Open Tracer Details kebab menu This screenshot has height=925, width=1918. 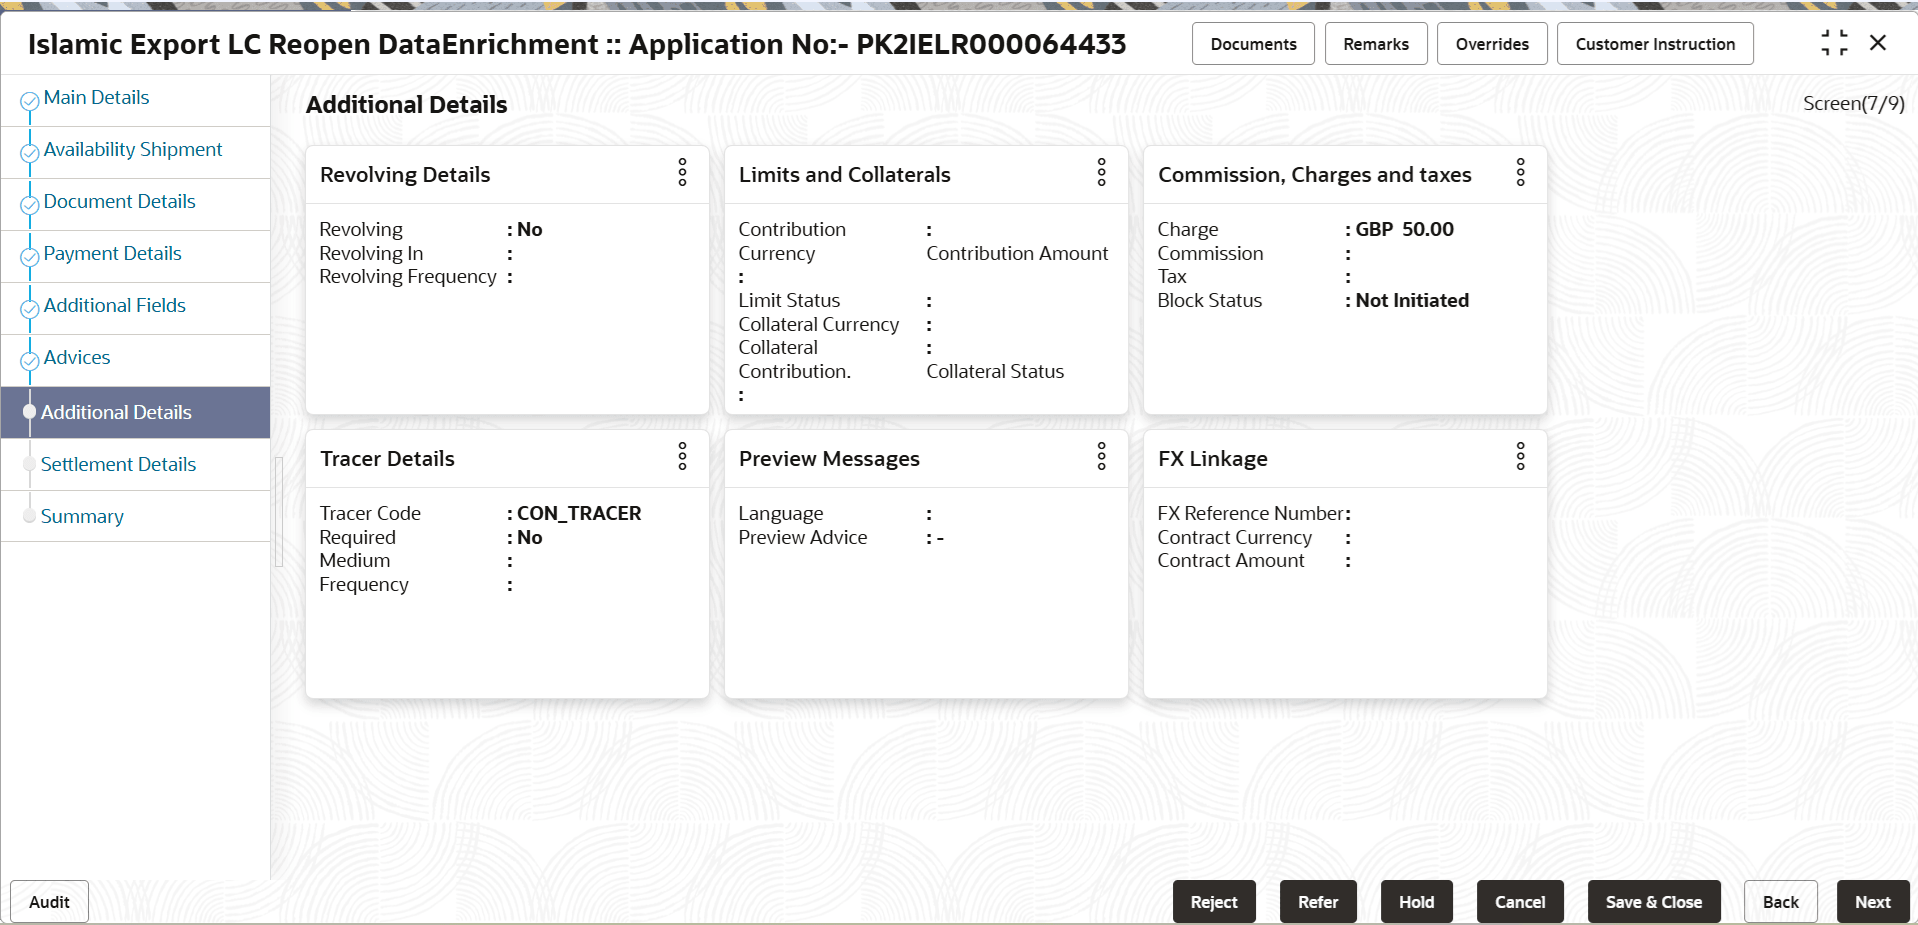[682, 456]
